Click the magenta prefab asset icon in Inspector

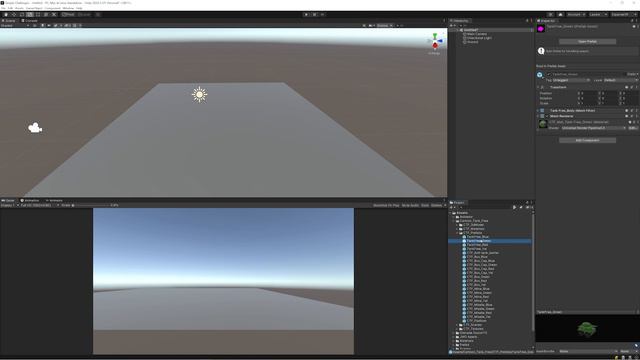coord(541,29)
